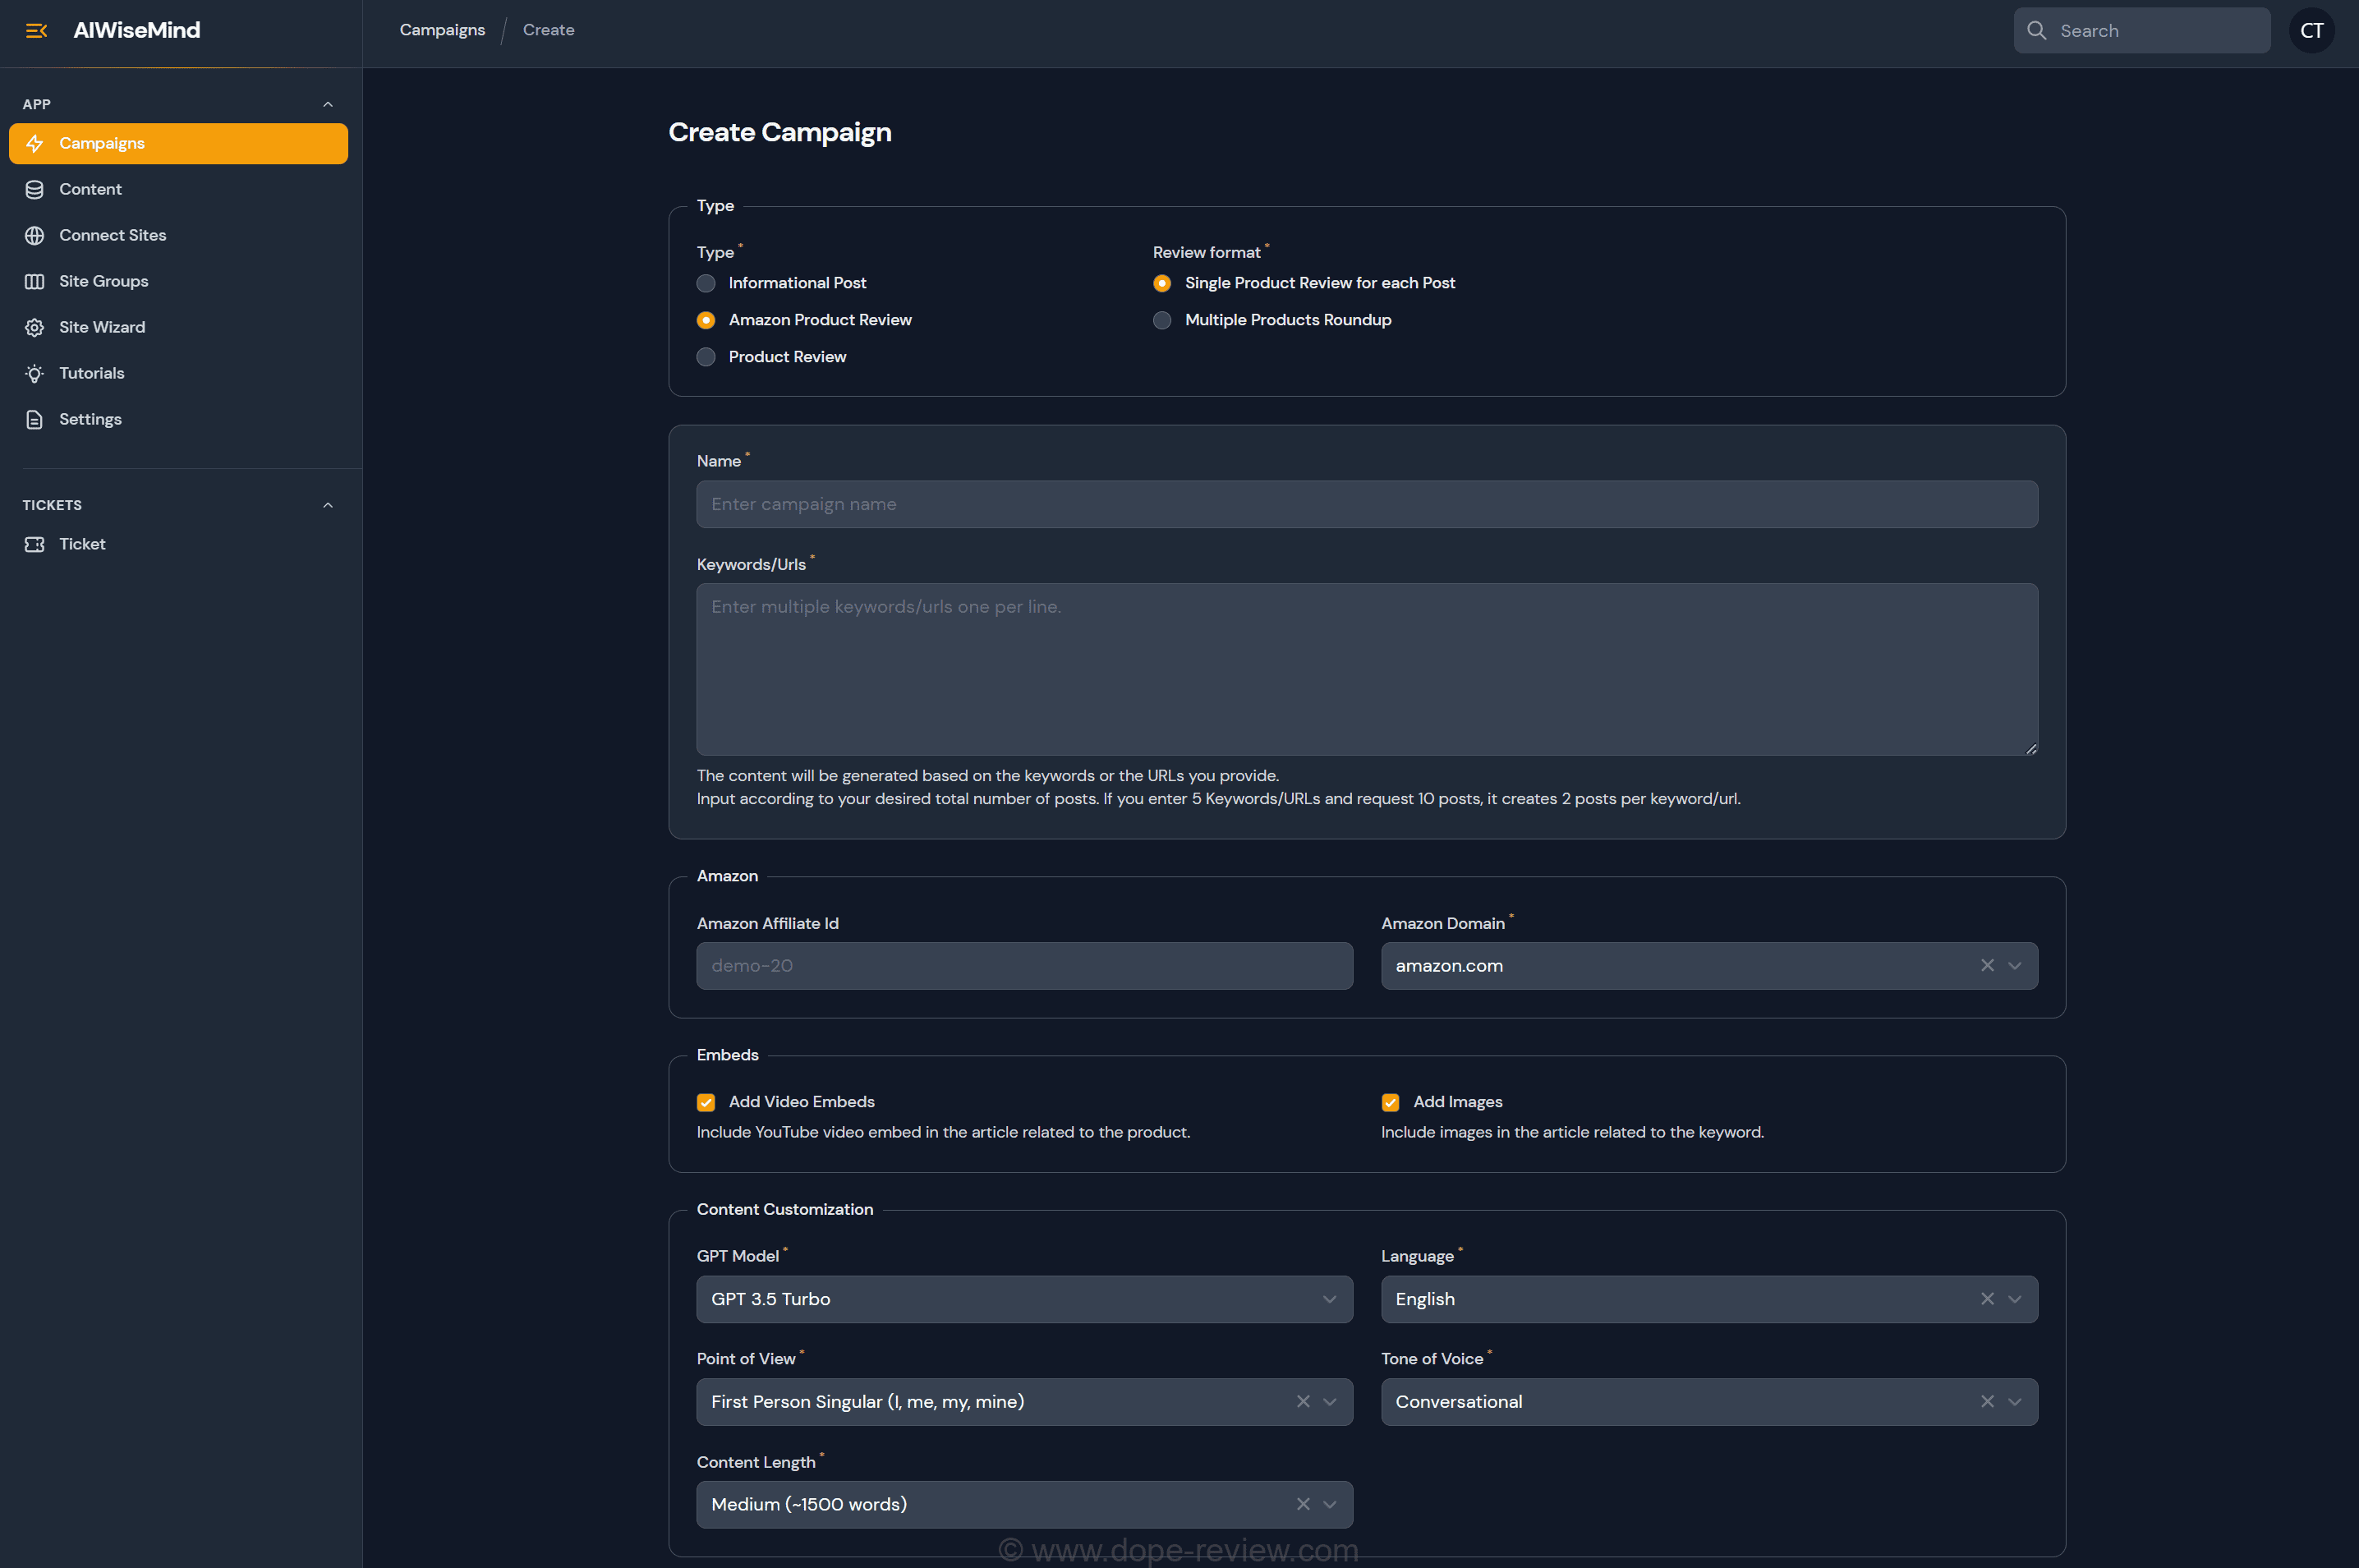Disable the Add Images checkbox

pyautogui.click(x=1390, y=1102)
